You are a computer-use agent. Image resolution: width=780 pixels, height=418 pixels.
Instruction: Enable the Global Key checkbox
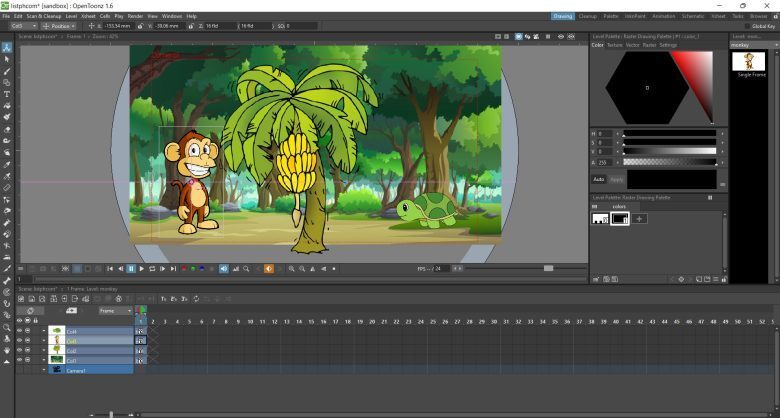tap(747, 26)
